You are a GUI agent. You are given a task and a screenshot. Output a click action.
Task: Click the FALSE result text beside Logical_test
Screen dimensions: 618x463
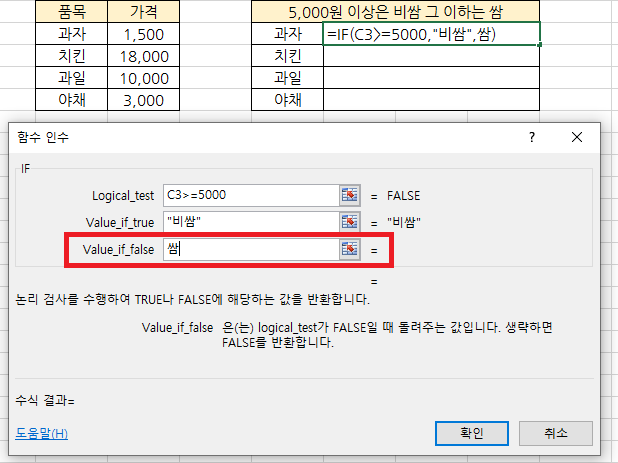point(404,195)
